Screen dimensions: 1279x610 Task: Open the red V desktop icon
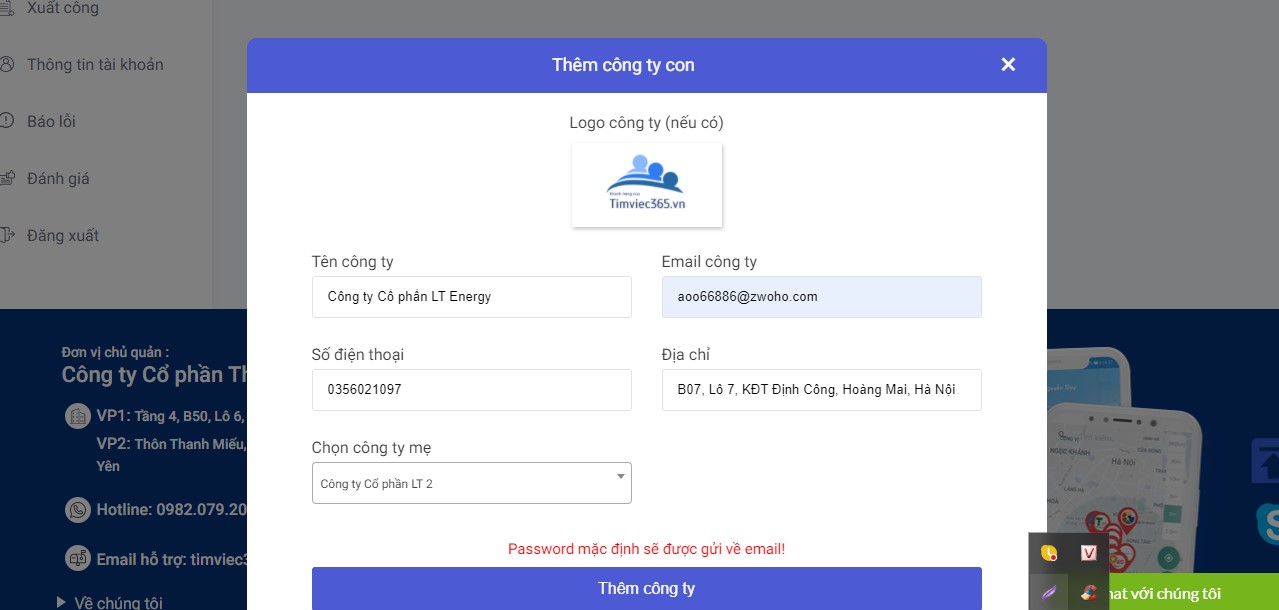pyautogui.click(x=1087, y=552)
